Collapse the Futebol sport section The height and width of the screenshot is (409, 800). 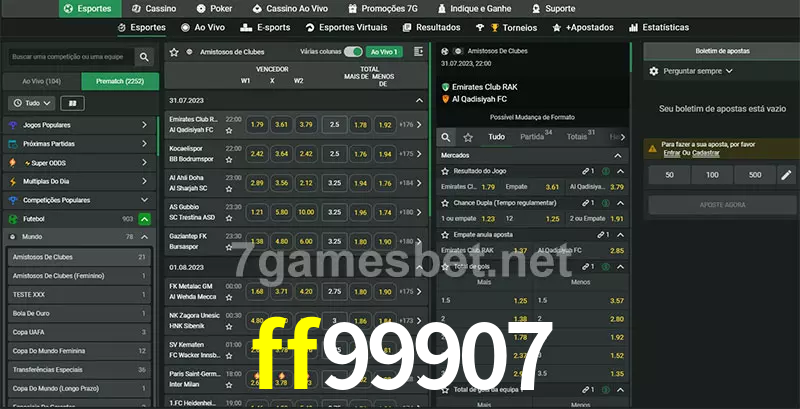(x=145, y=218)
